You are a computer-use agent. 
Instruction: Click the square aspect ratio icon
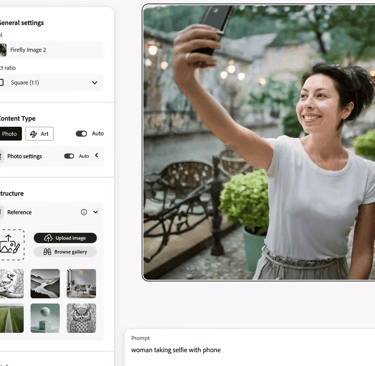pos(2,82)
